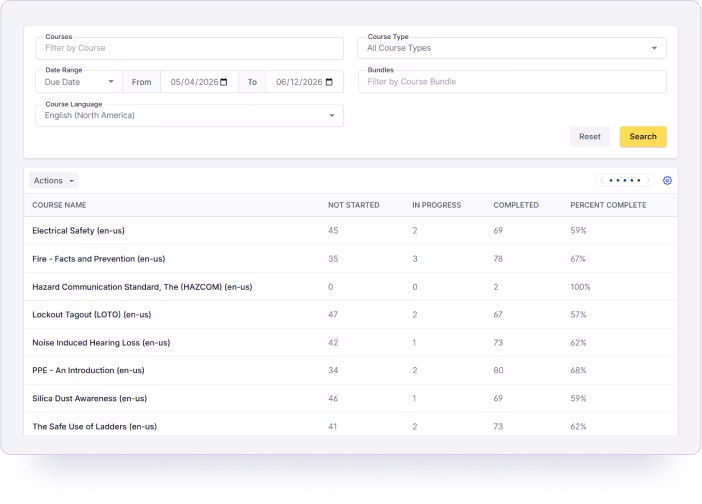The height and width of the screenshot is (504, 702).
Task: Click the Search button
Action: coord(643,137)
